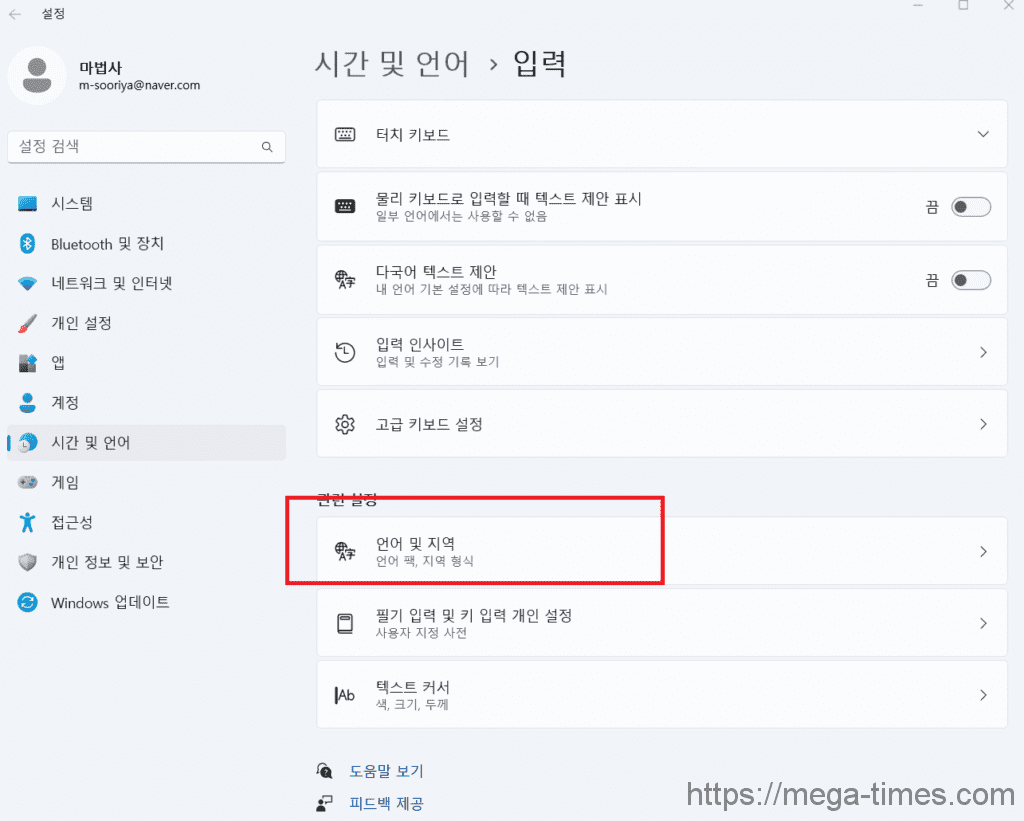
Task: Toggle 물리 키보드 텍스트 제안 표시 switch
Action: click(x=970, y=207)
